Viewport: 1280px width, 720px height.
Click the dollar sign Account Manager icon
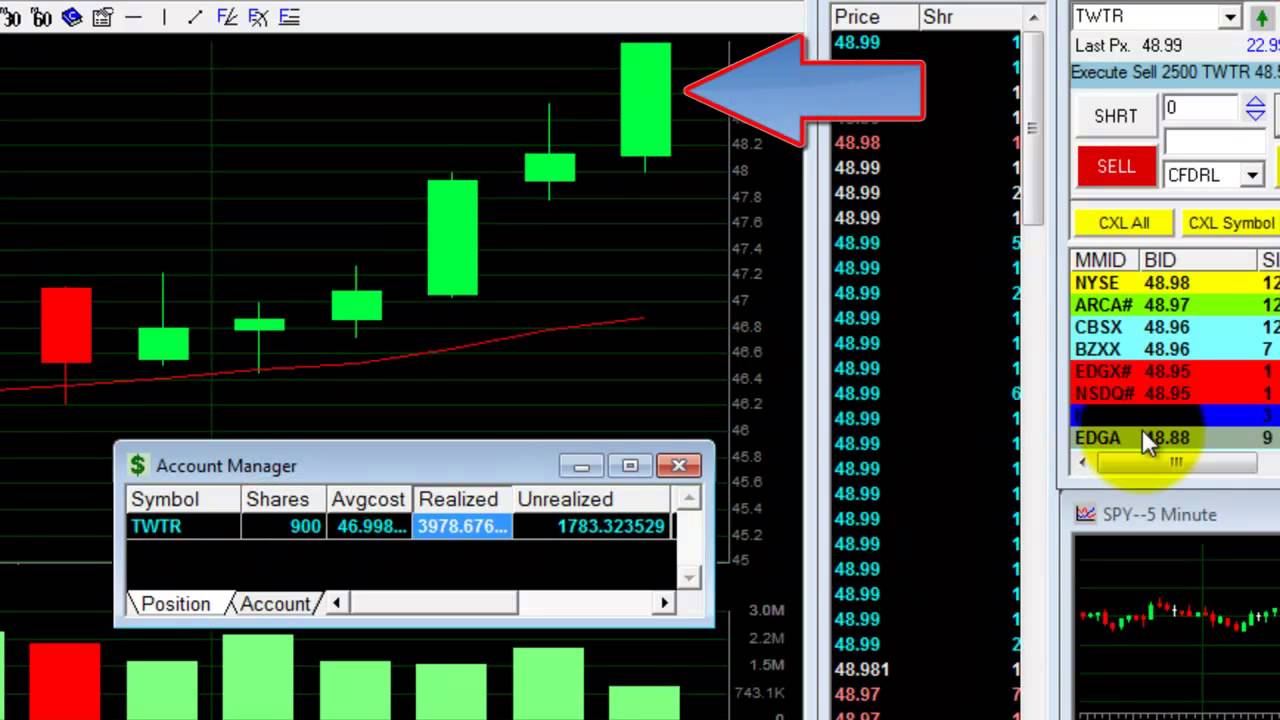[138, 465]
